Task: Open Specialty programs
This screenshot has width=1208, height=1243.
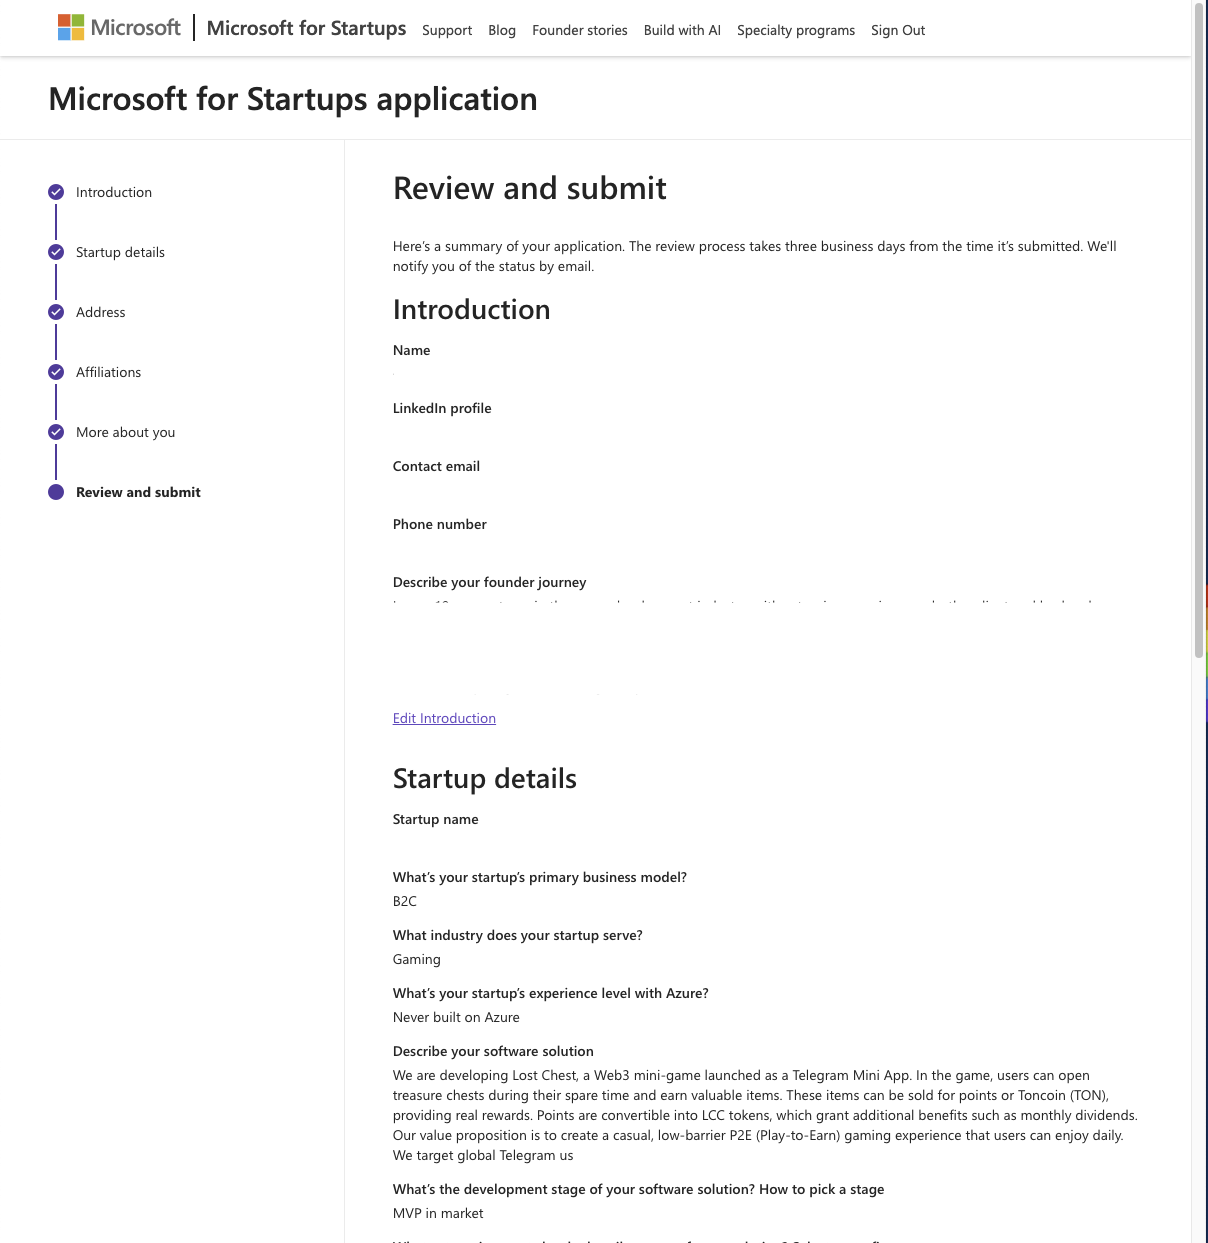Action: [x=796, y=30]
